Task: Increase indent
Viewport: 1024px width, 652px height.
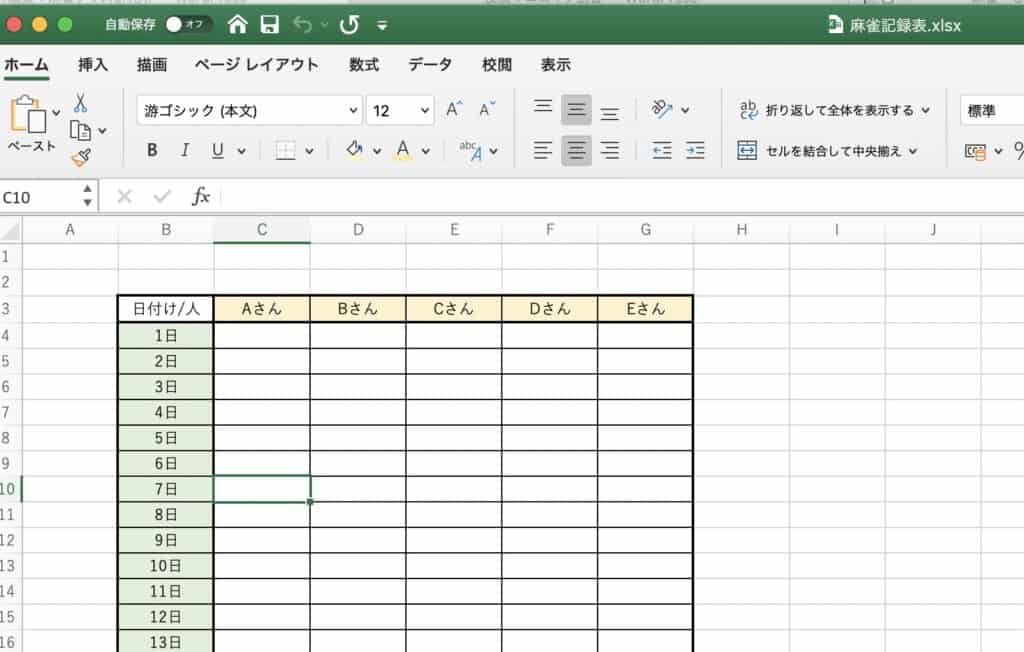Action: click(x=695, y=150)
